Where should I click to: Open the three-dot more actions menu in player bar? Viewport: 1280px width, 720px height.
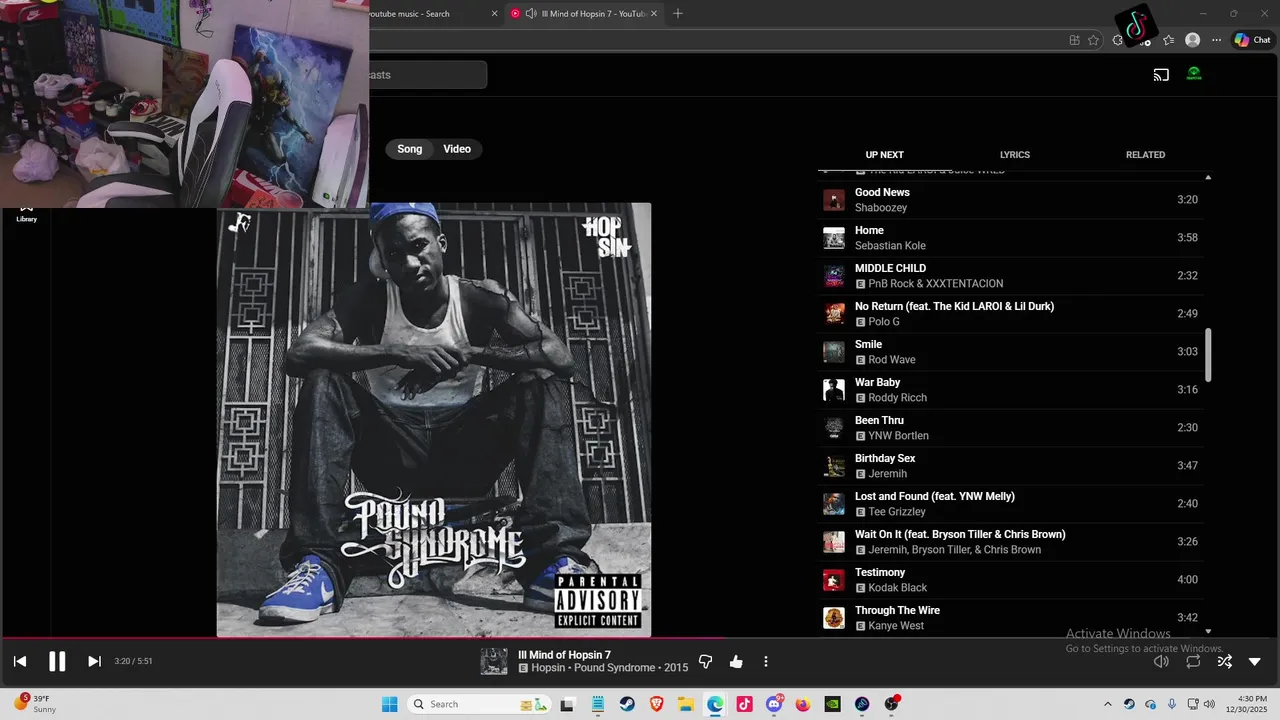pyautogui.click(x=766, y=661)
